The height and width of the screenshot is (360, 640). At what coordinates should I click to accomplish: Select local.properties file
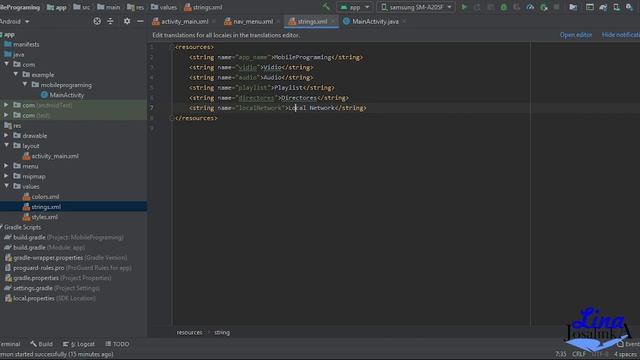50,298
